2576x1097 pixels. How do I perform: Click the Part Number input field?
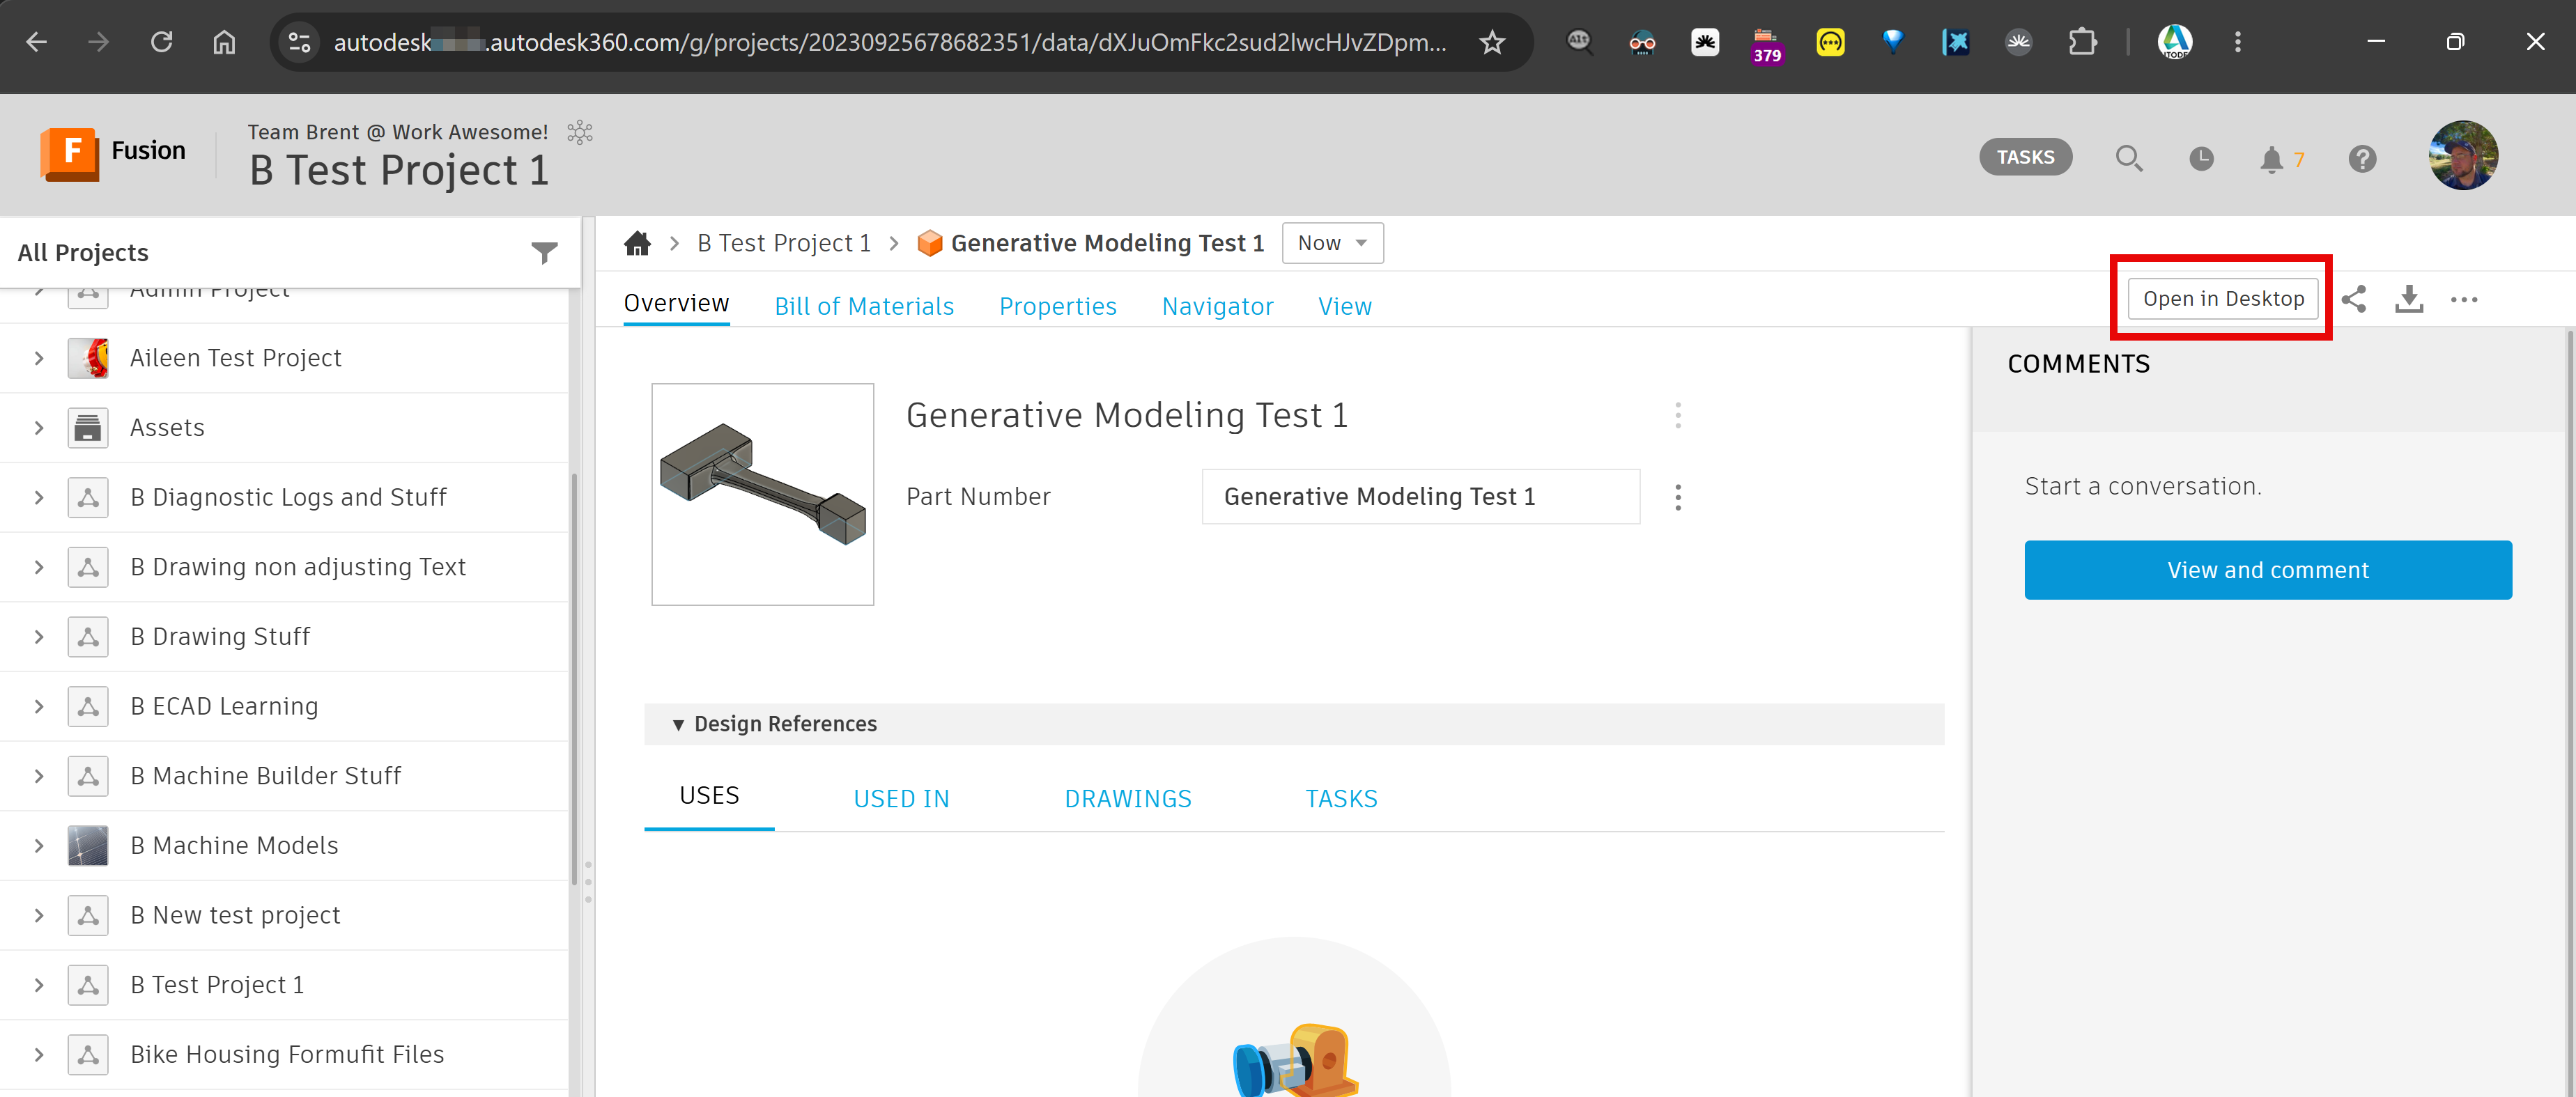[x=1420, y=497]
